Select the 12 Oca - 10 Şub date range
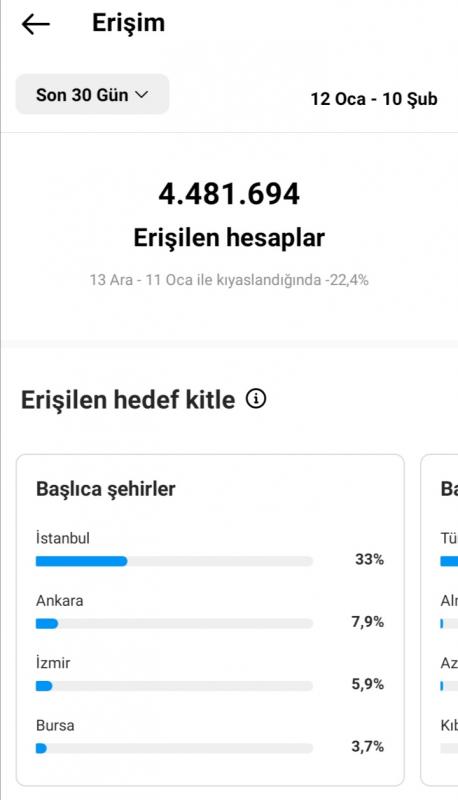 [x=374, y=98]
